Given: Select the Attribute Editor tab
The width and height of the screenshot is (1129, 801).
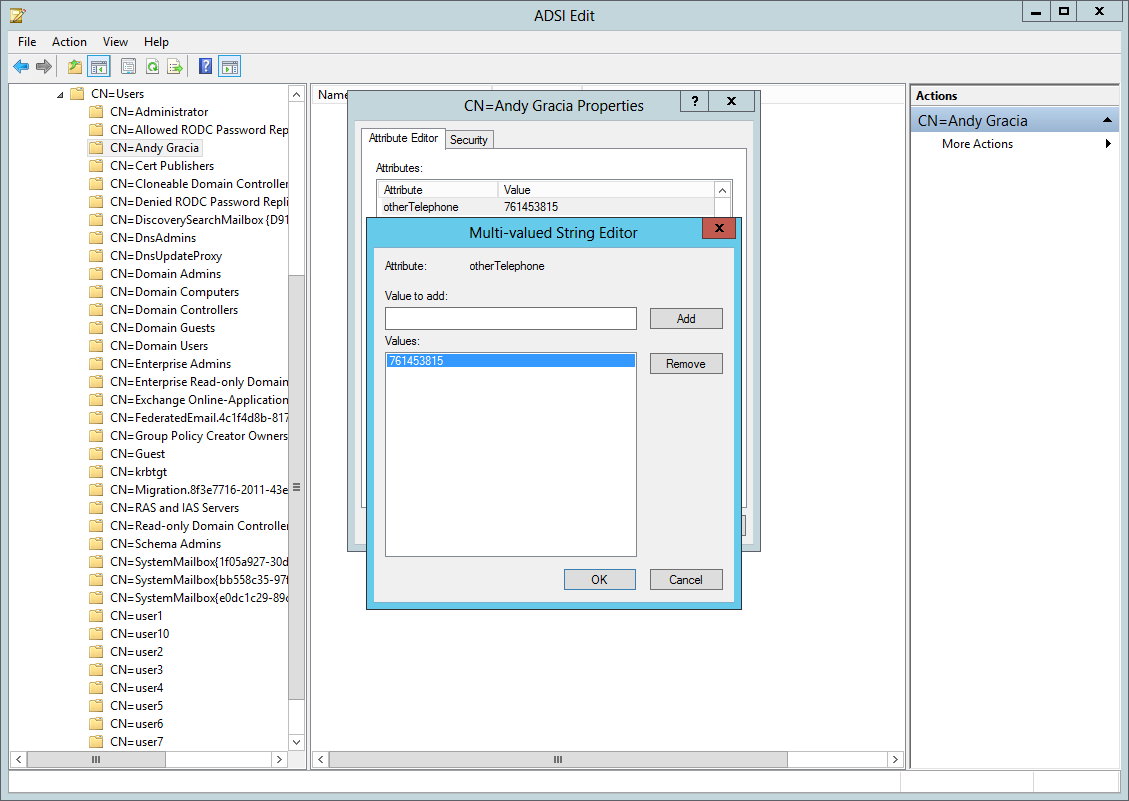Looking at the screenshot, I should coord(403,138).
